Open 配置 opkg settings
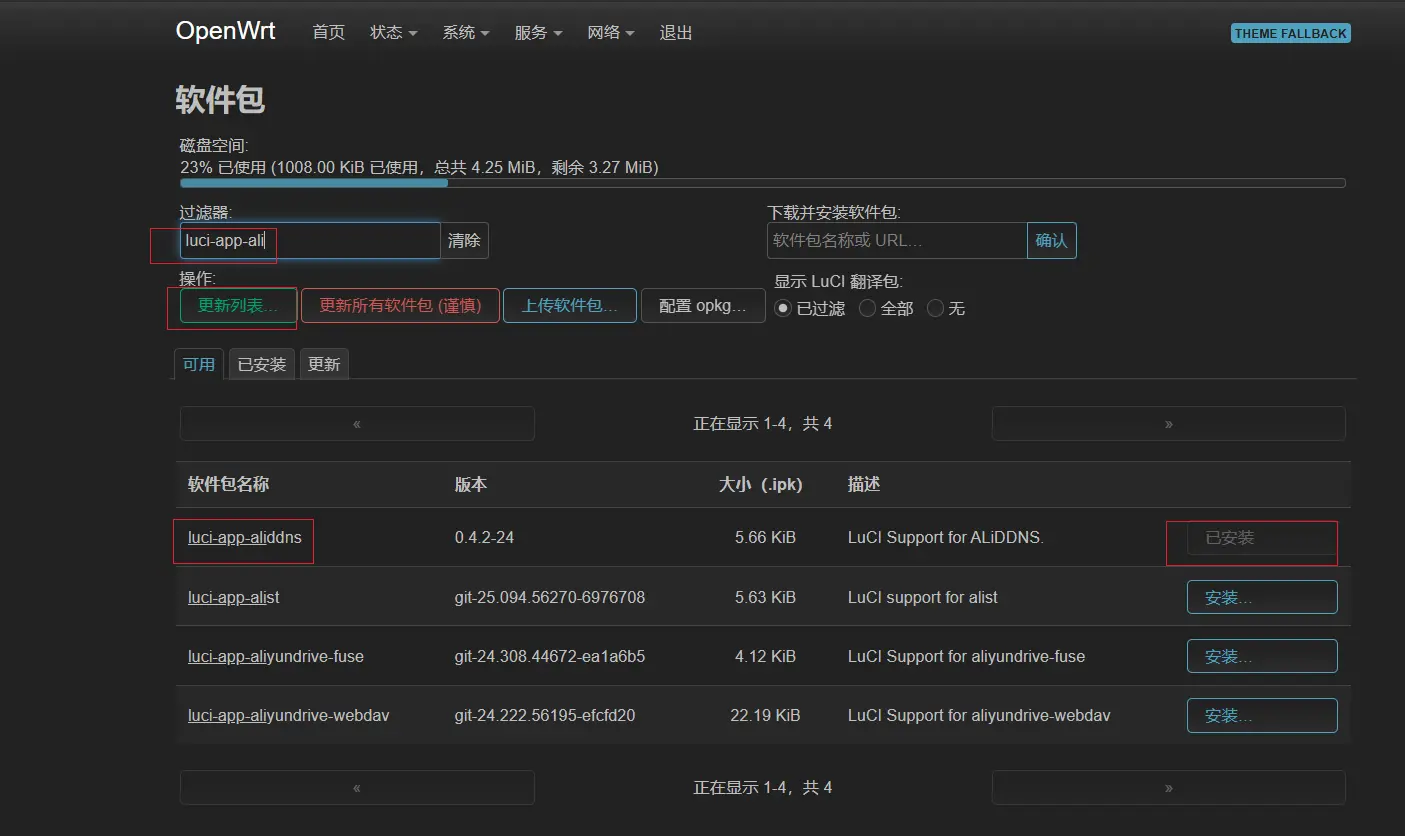The width and height of the screenshot is (1405, 836). coord(702,306)
